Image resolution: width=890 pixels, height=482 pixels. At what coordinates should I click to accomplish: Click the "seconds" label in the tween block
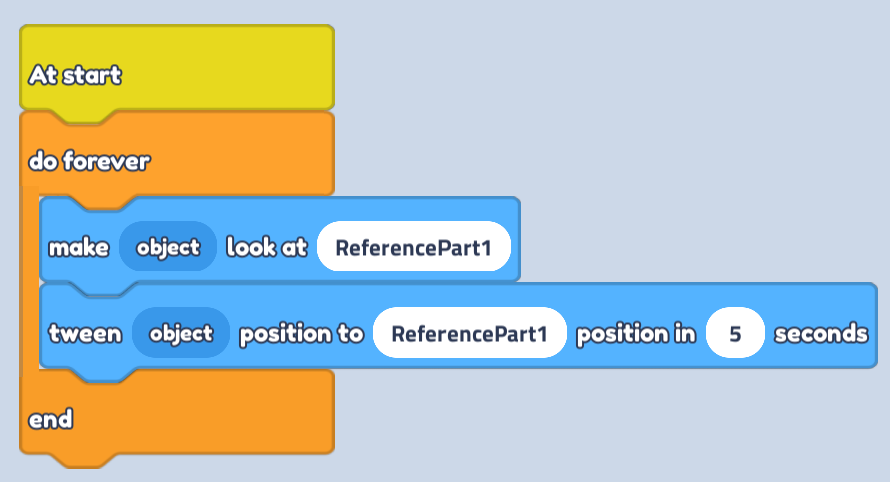(x=821, y=333)
